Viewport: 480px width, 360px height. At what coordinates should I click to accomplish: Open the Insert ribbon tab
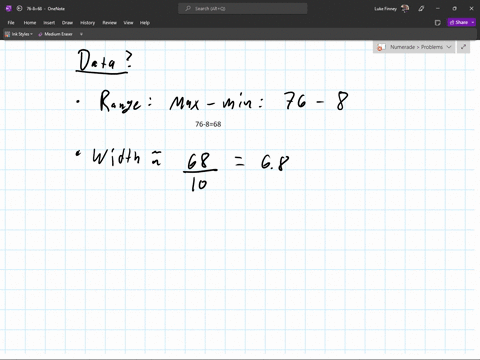49,23
